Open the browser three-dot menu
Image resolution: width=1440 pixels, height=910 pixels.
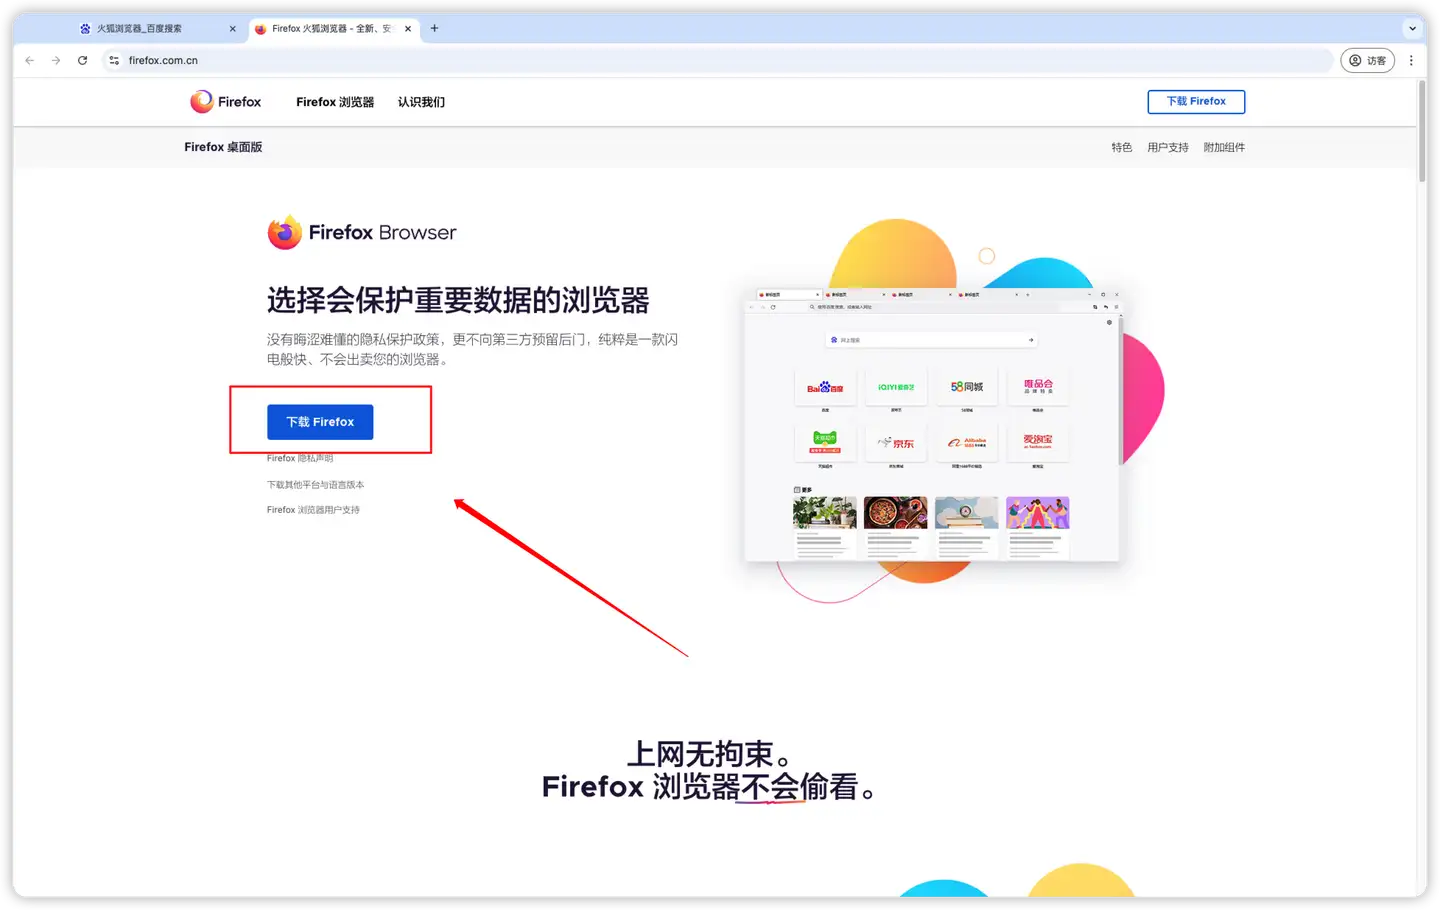[x=1411, y=60]
